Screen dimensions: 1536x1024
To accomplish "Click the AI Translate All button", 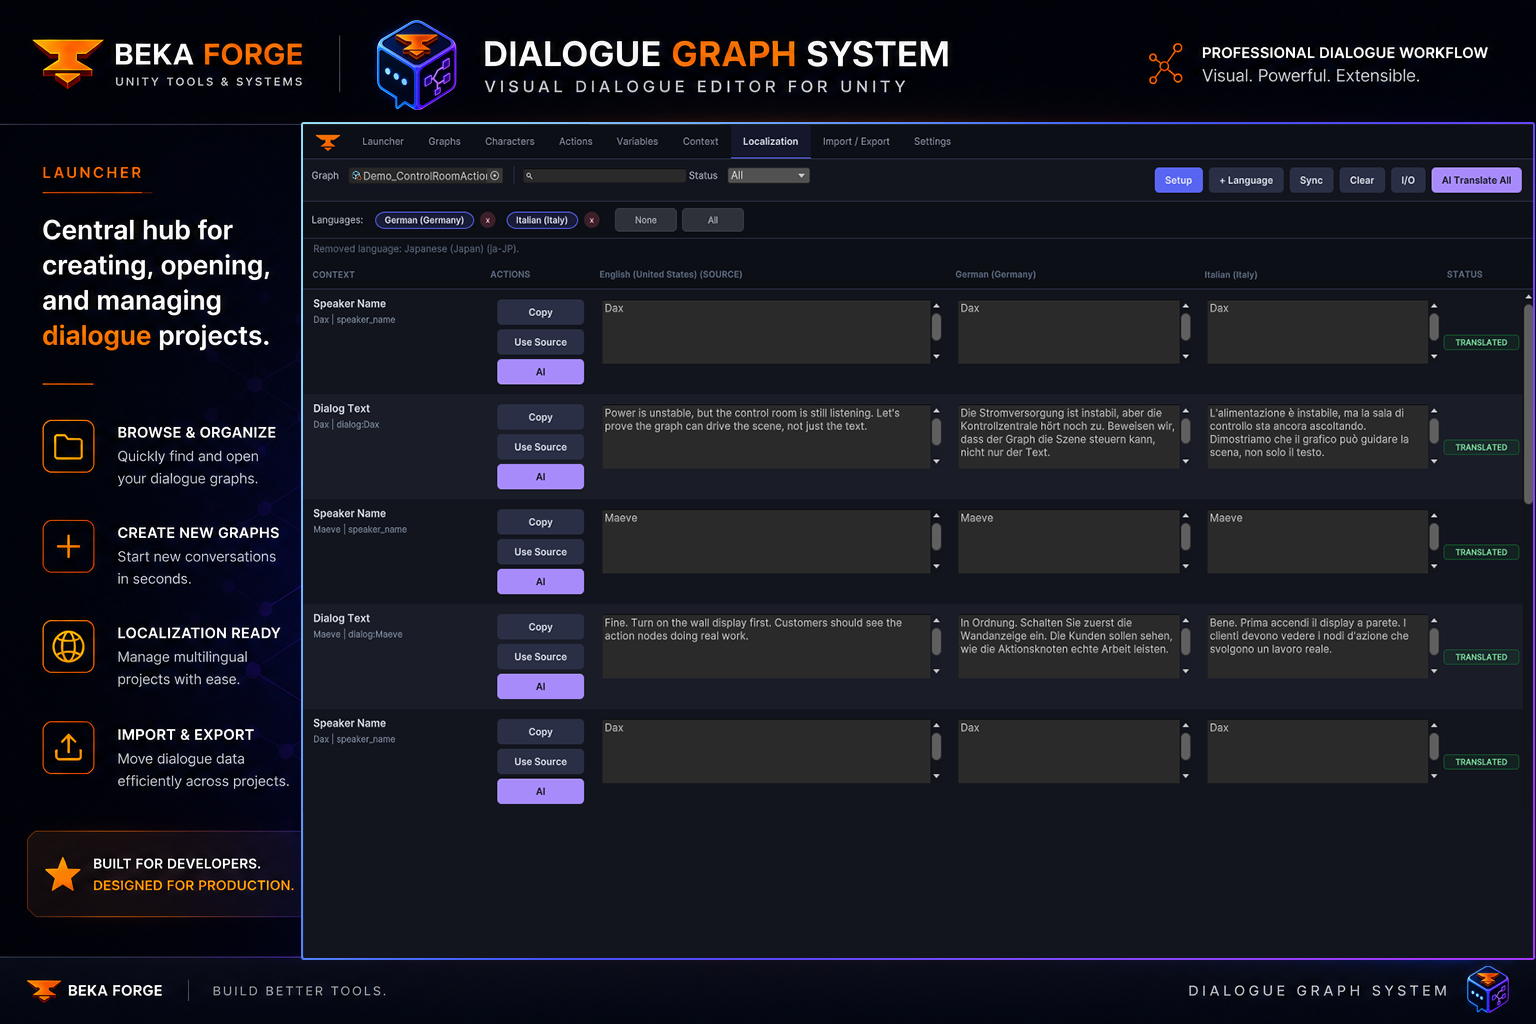I will (1476, 180).
